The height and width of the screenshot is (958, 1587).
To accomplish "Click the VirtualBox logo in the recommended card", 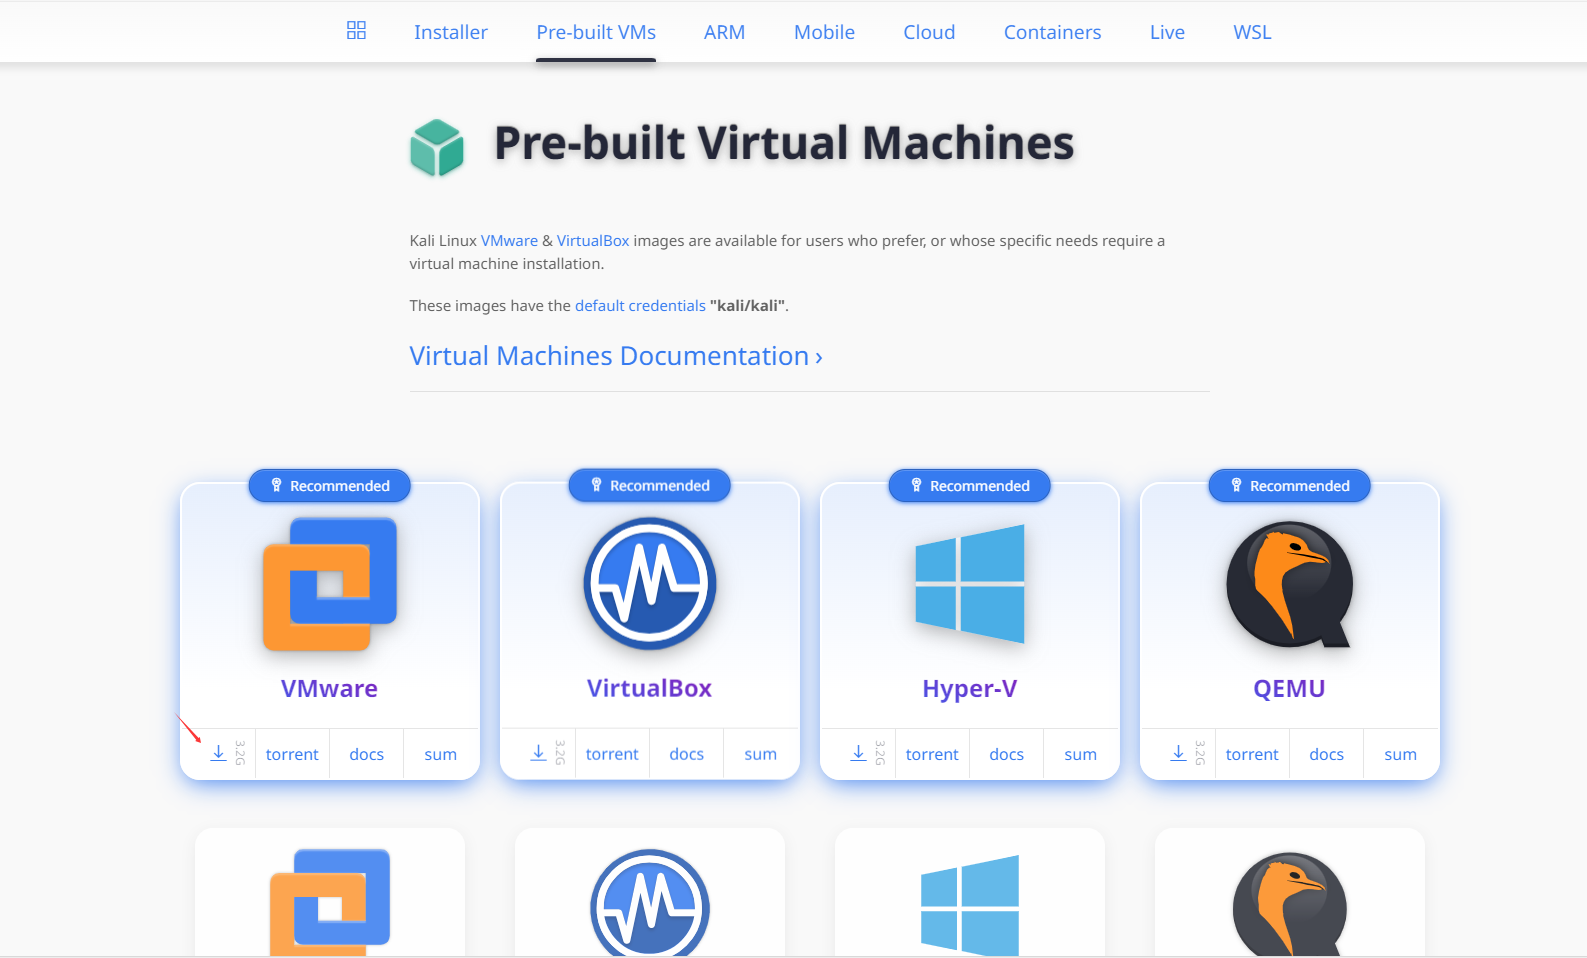I will click(650, 584).
